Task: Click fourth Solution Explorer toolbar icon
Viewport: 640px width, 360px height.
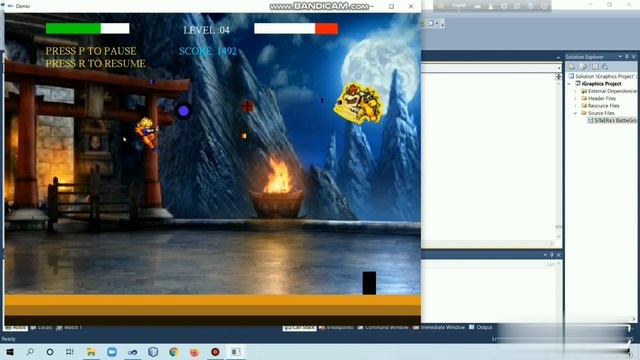Action: click(605, 67)
